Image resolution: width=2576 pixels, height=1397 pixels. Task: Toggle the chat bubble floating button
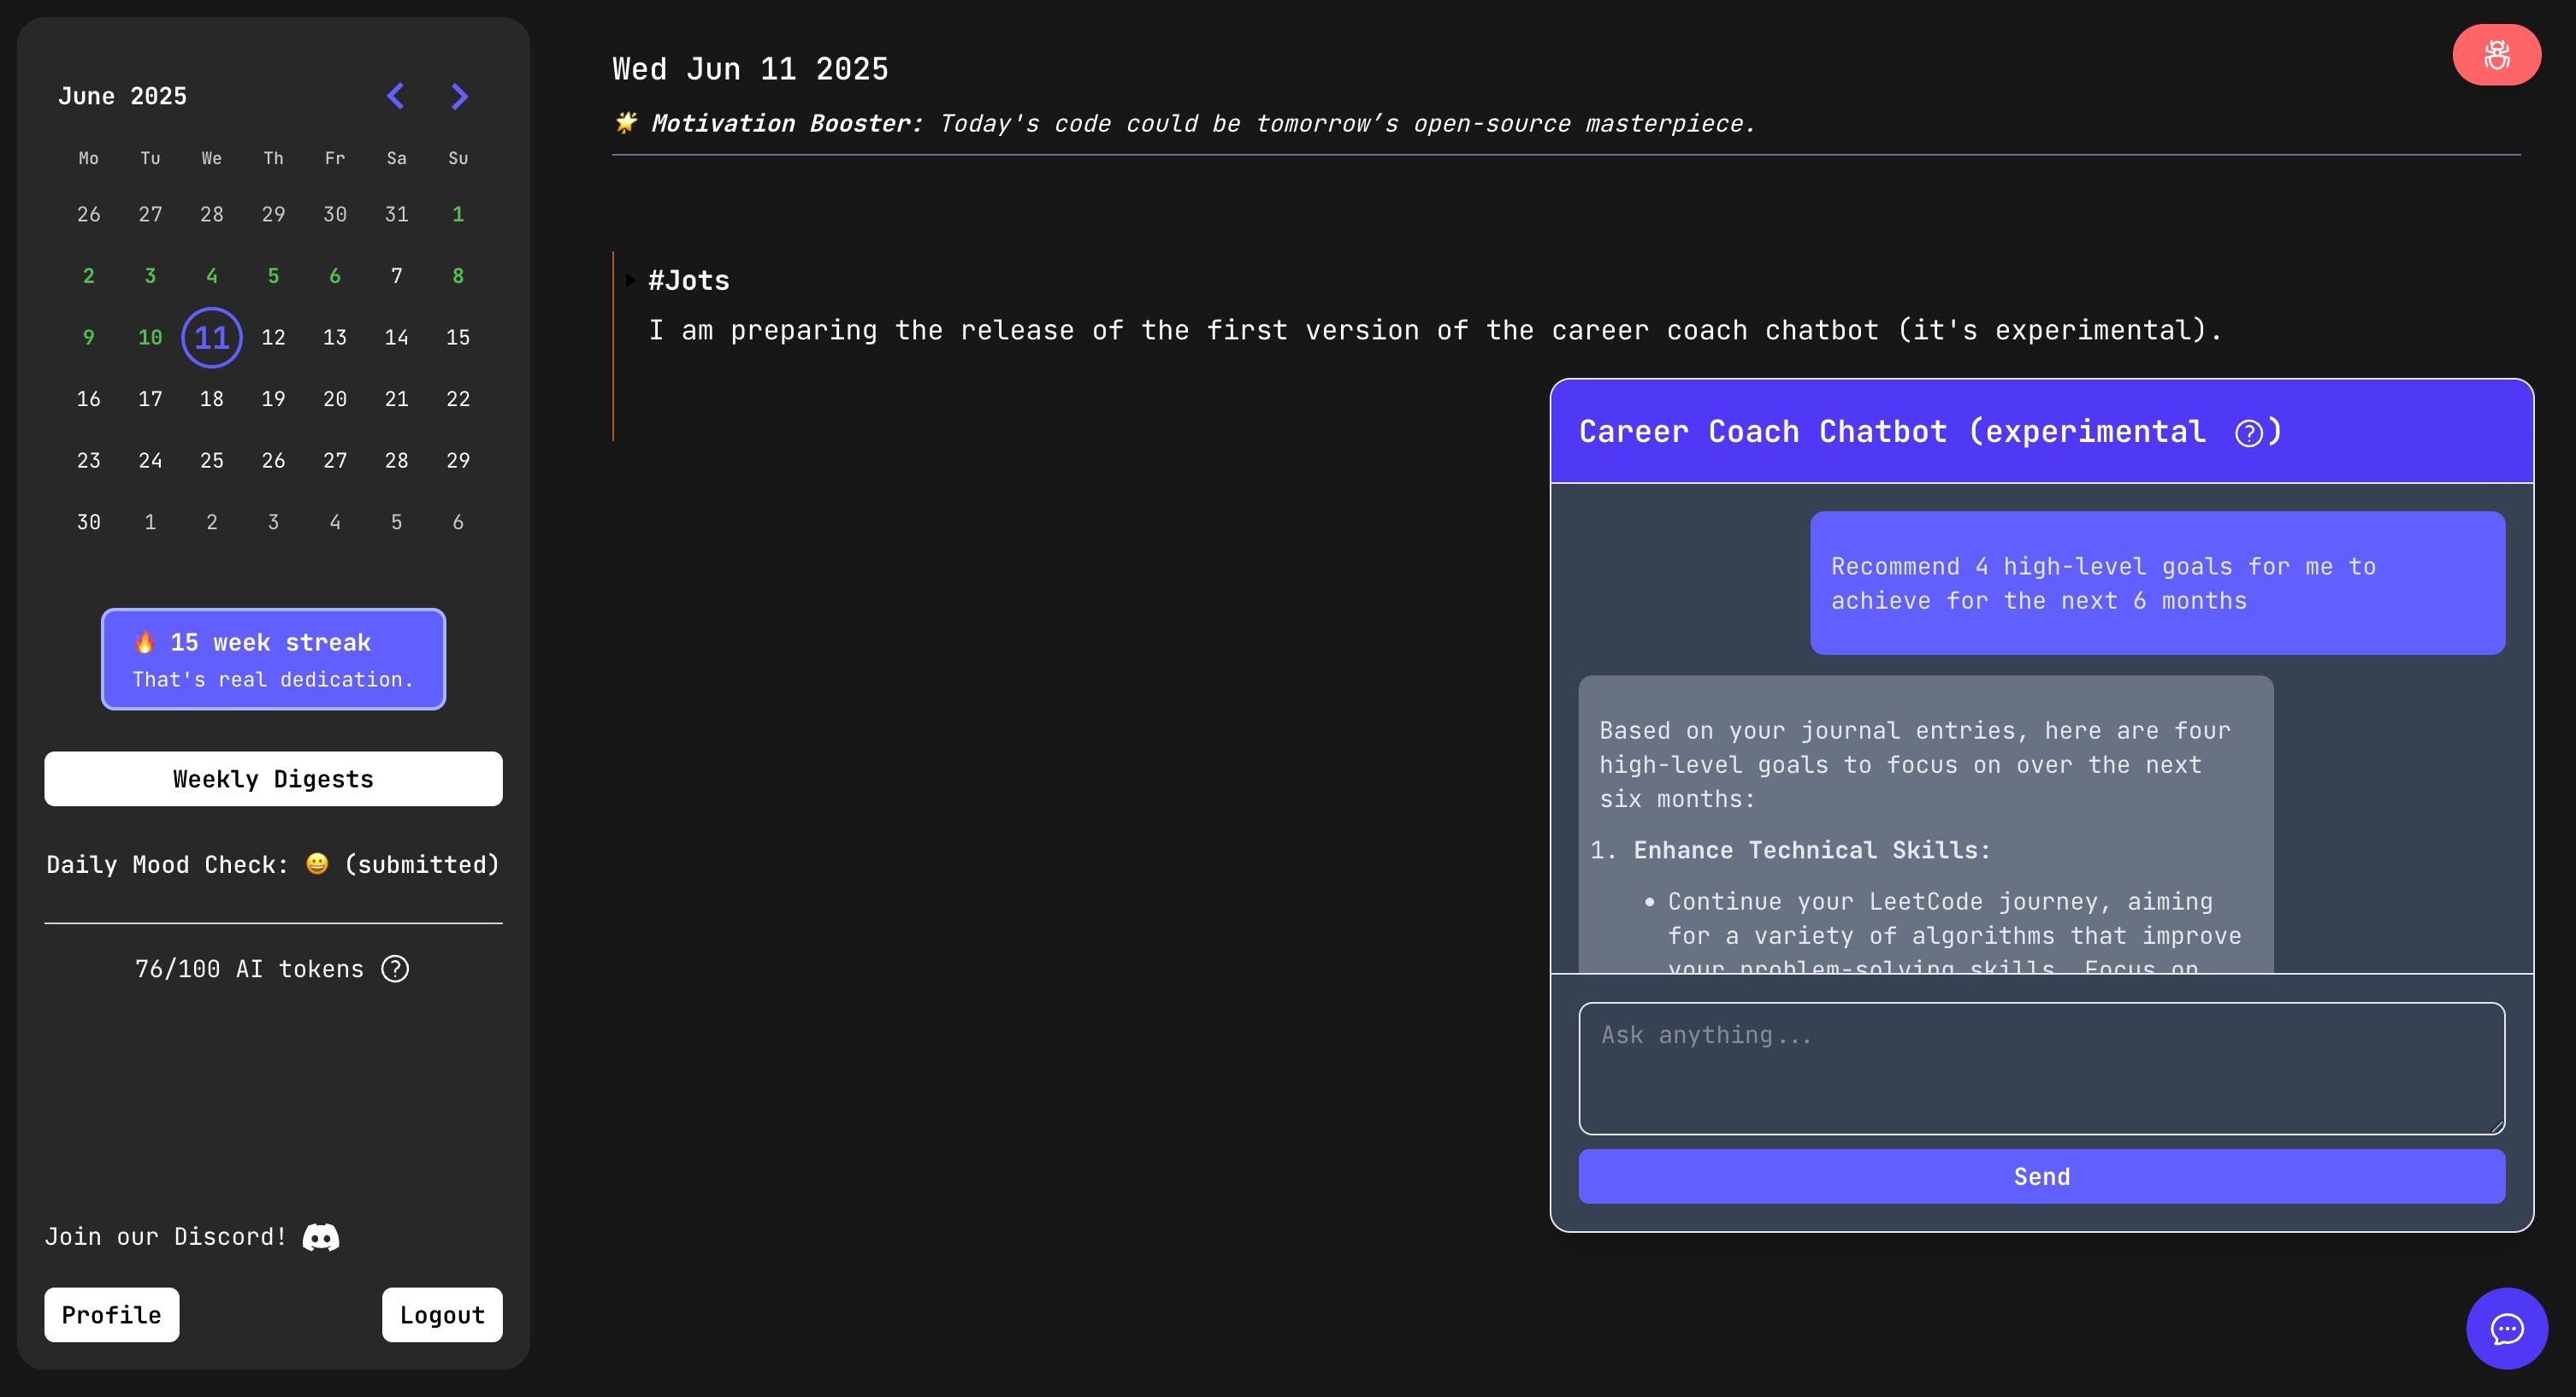pyautogui.click(x=2506, y=1328)
